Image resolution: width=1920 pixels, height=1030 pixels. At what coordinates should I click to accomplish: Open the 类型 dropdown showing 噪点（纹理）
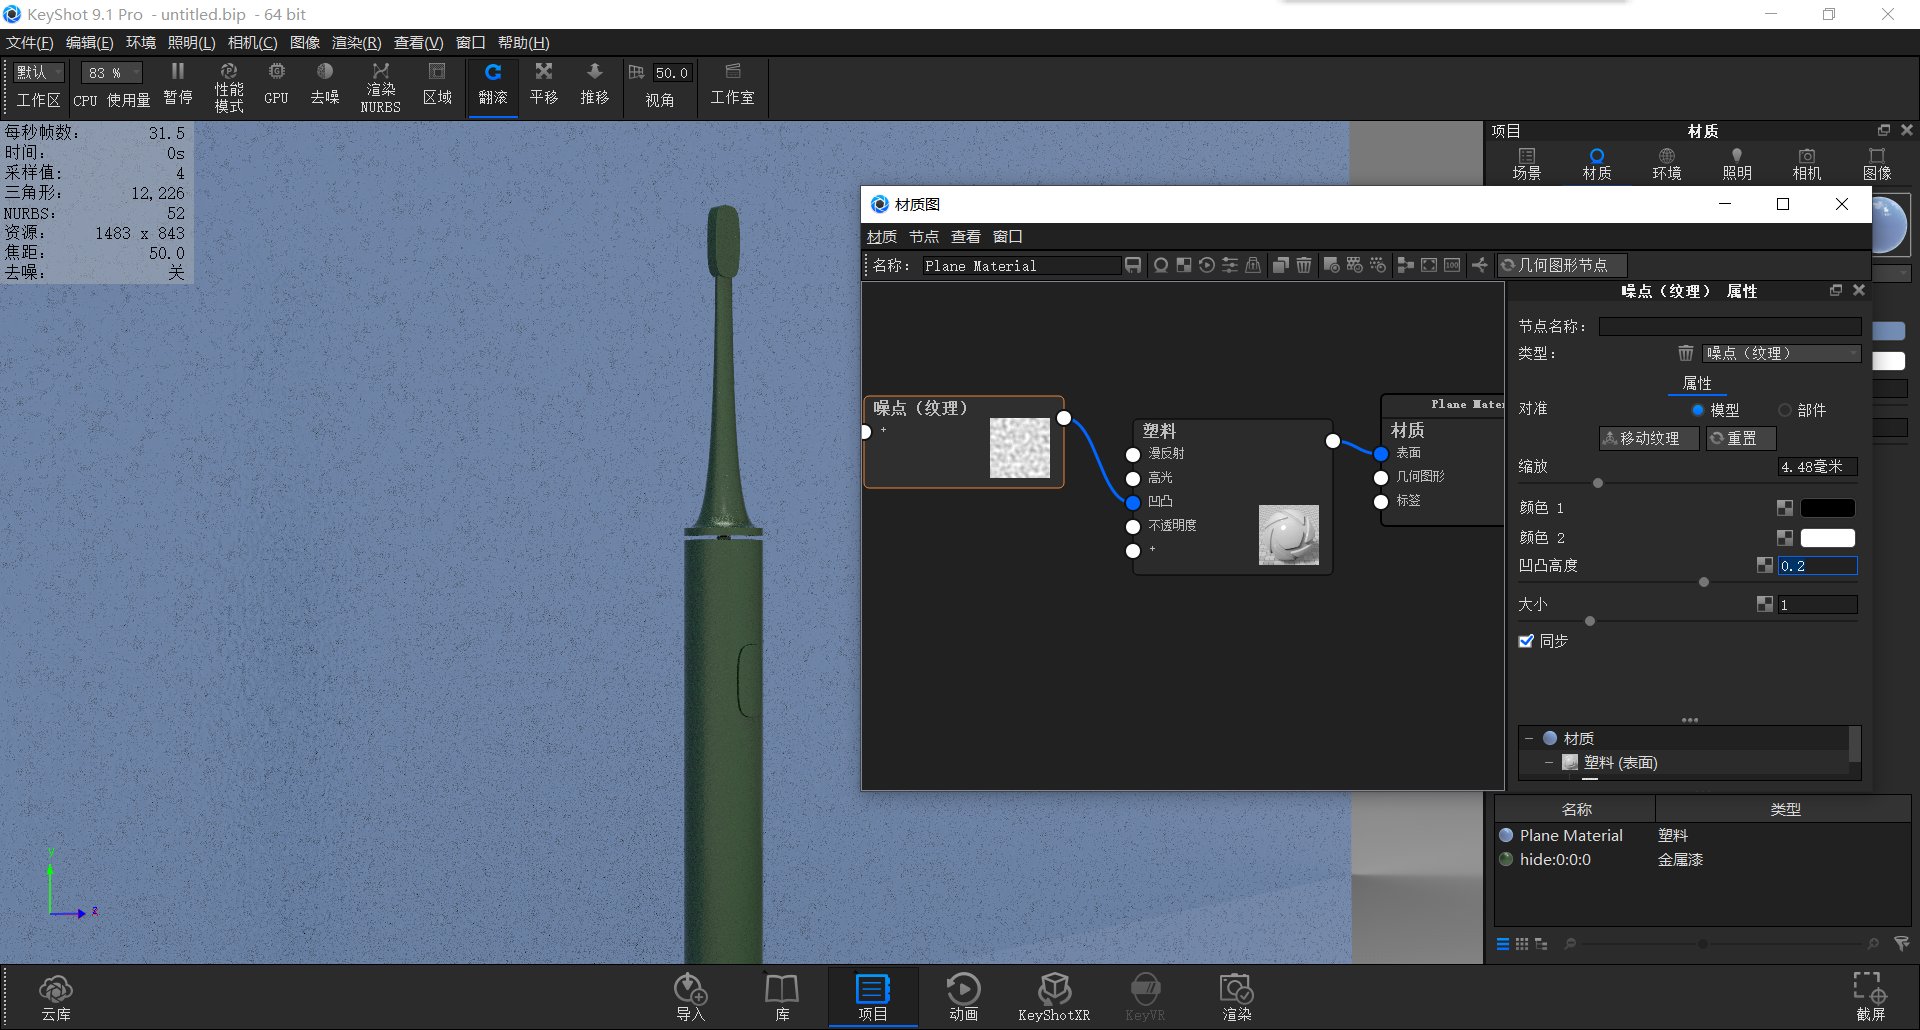click(1782, 353)
